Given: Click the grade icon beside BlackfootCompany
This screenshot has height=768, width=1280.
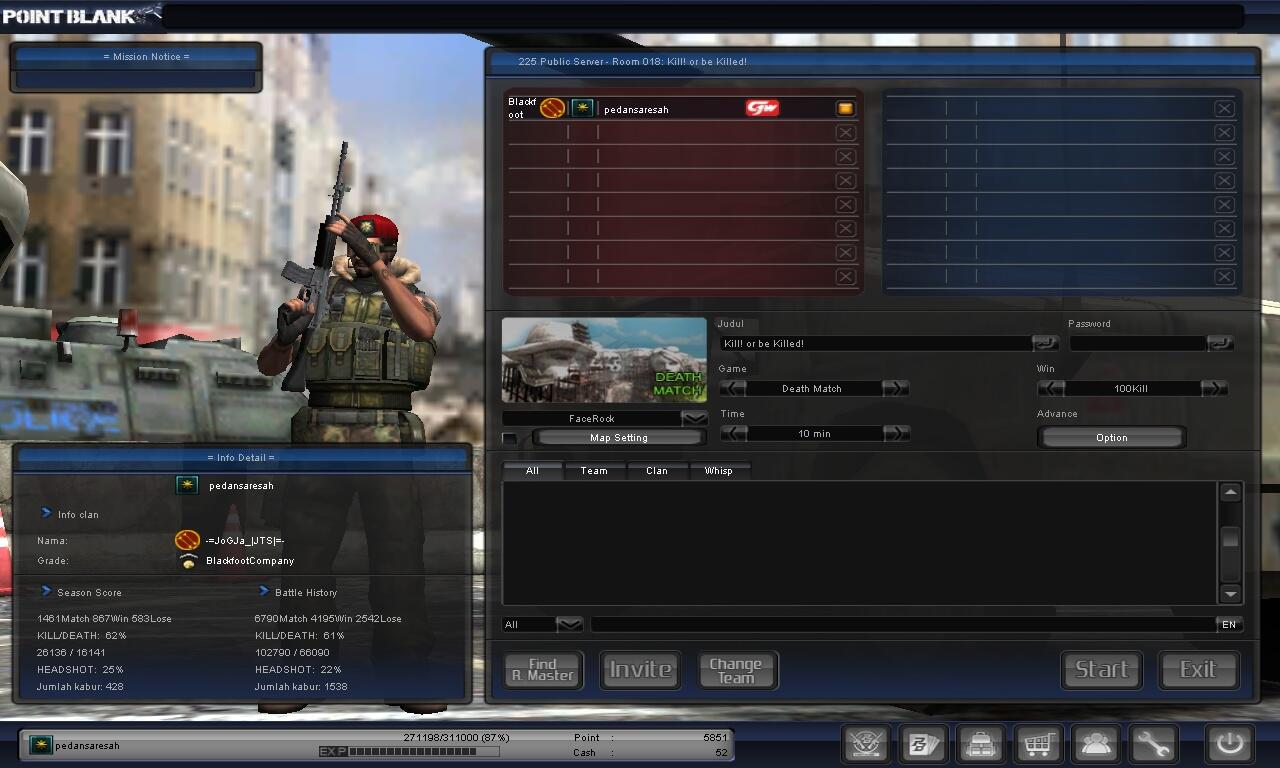Looking at the screenshot, I should coord(188,561).
